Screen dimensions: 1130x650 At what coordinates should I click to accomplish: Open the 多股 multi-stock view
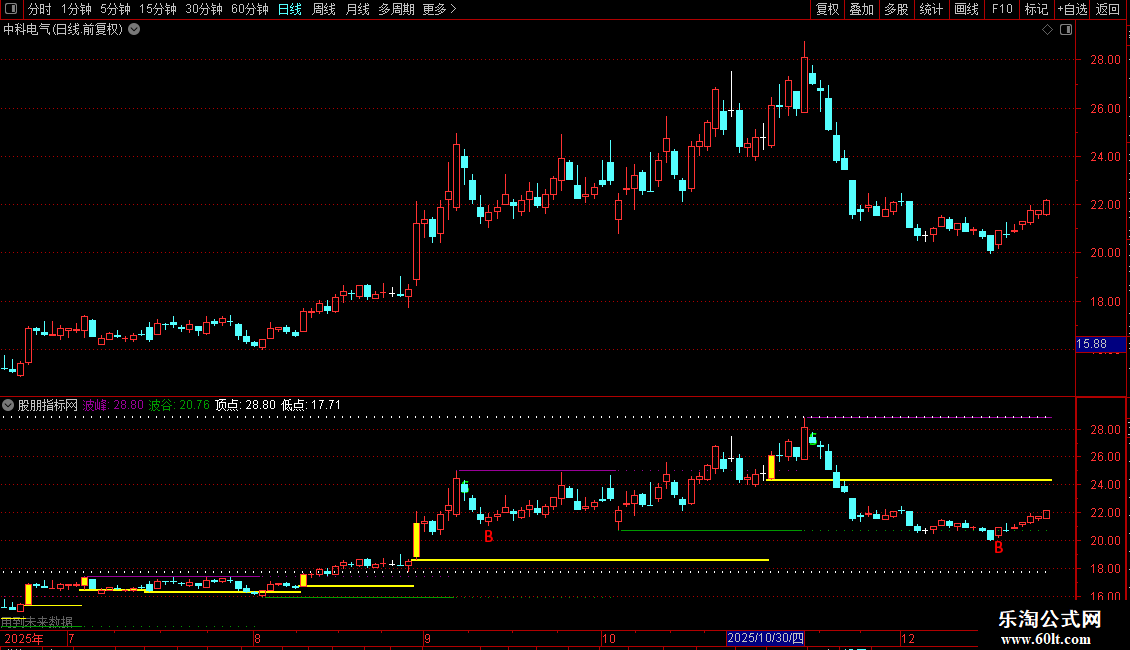coord(897,9)
